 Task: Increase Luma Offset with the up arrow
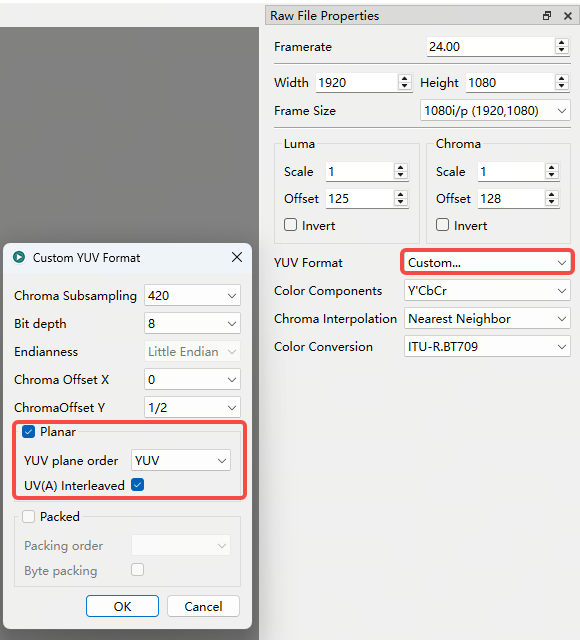point(400,195)
